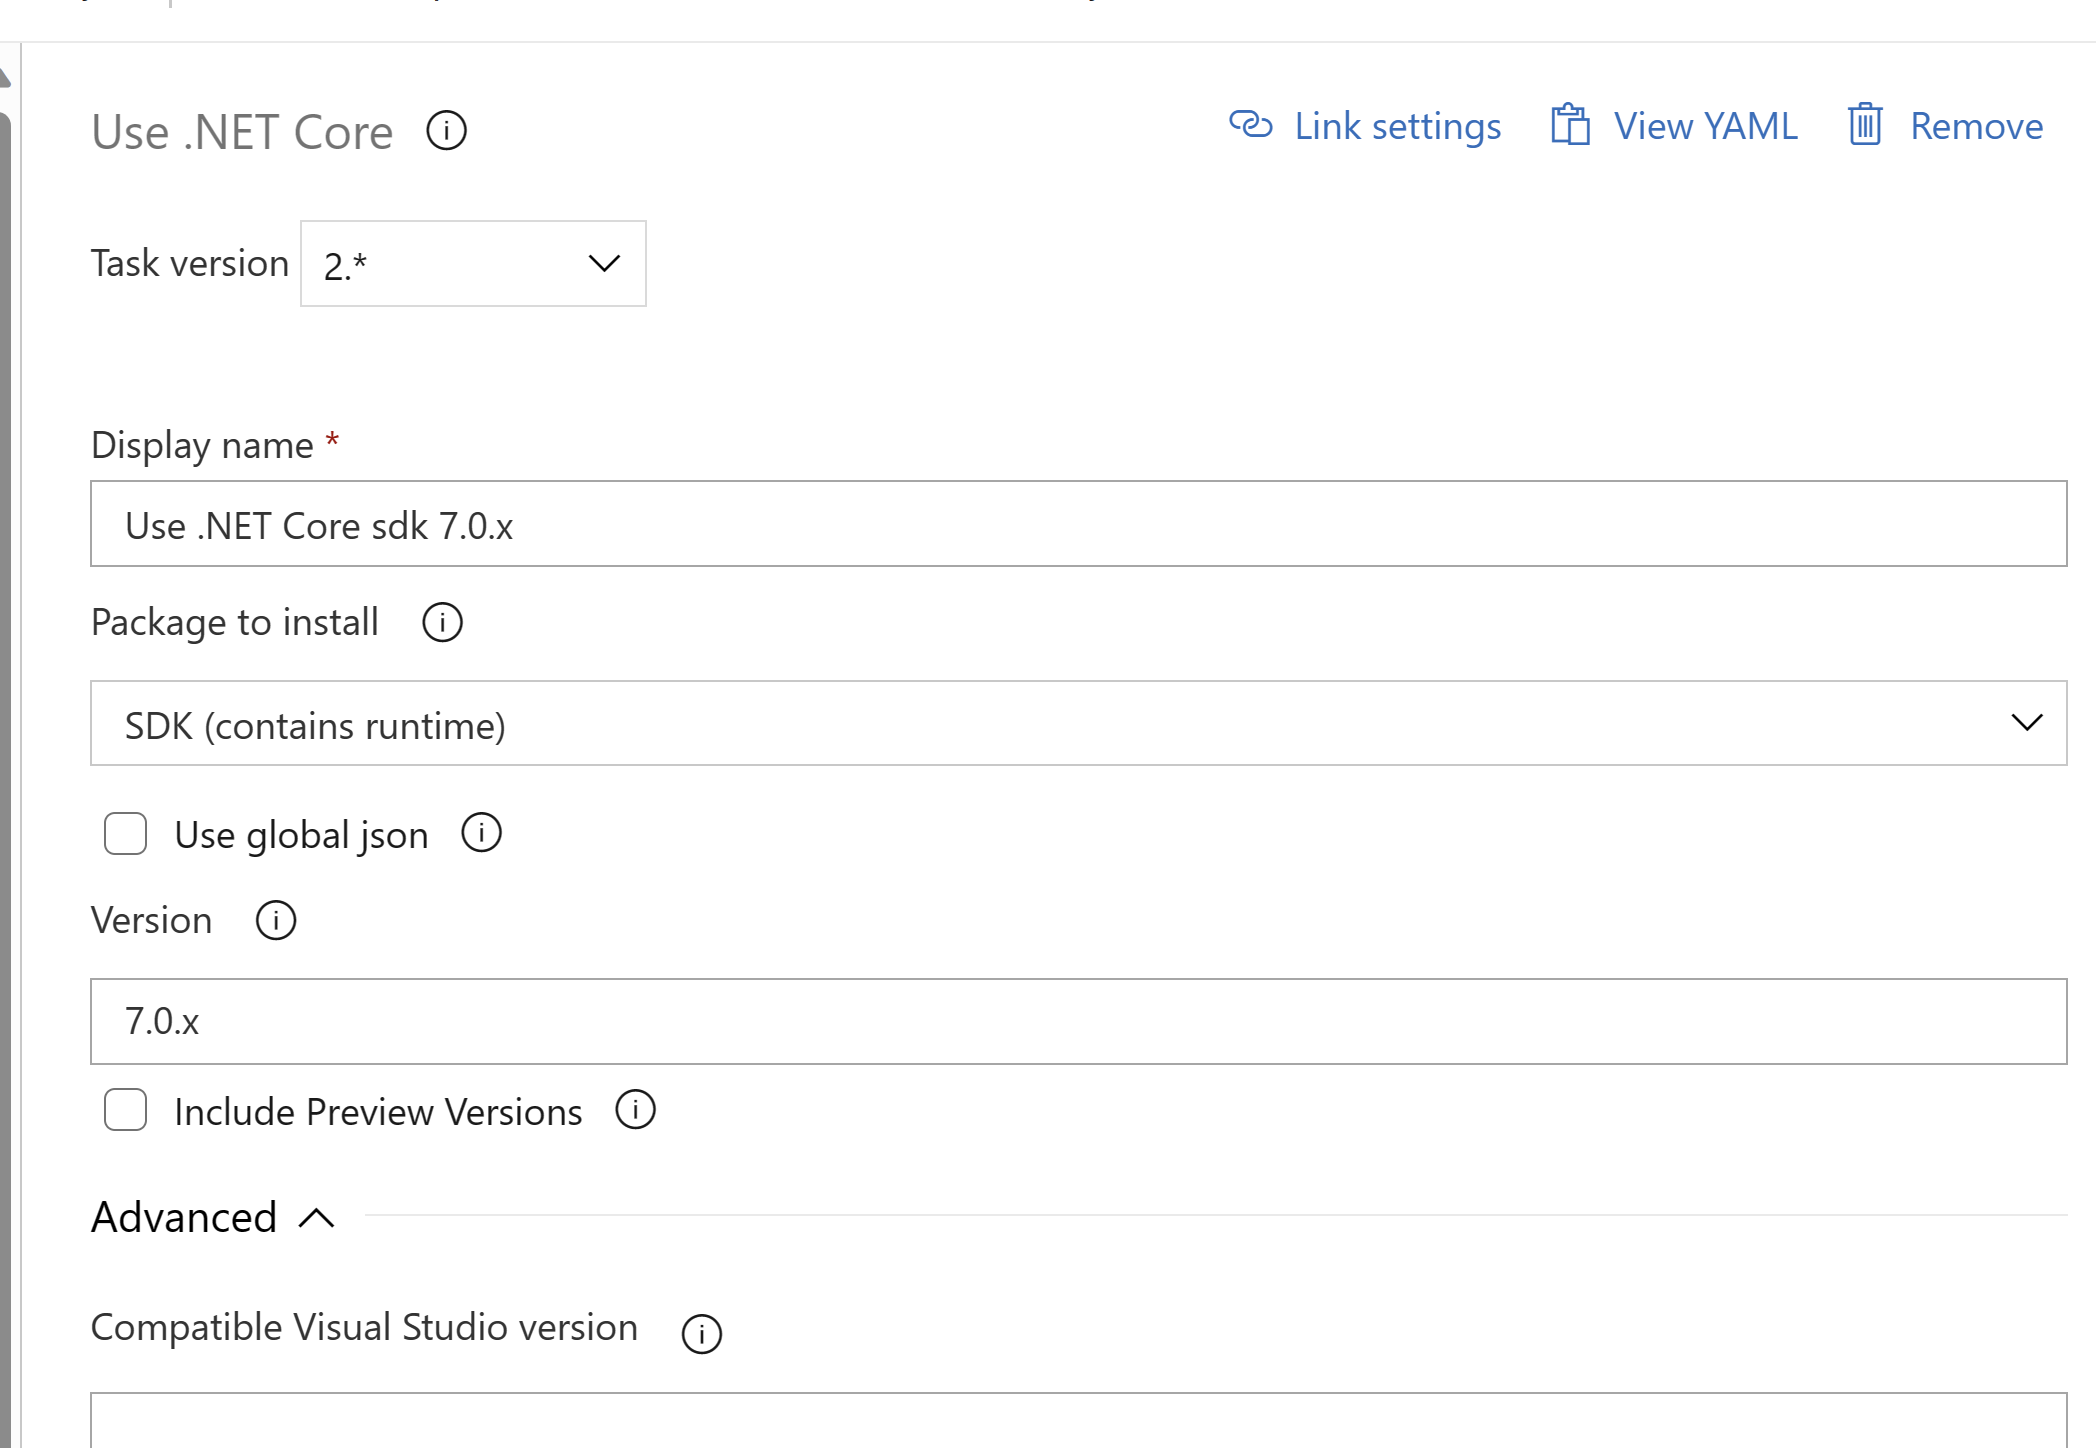
Task: Click the info icon next to Package to install
Action: [441, 623]
